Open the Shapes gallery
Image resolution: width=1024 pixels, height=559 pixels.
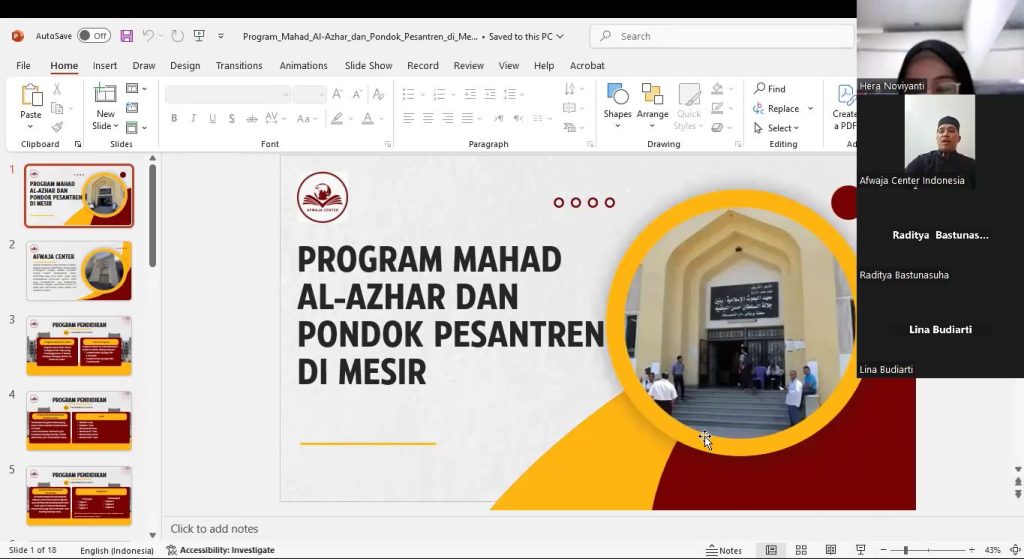[x=617, y=105]
